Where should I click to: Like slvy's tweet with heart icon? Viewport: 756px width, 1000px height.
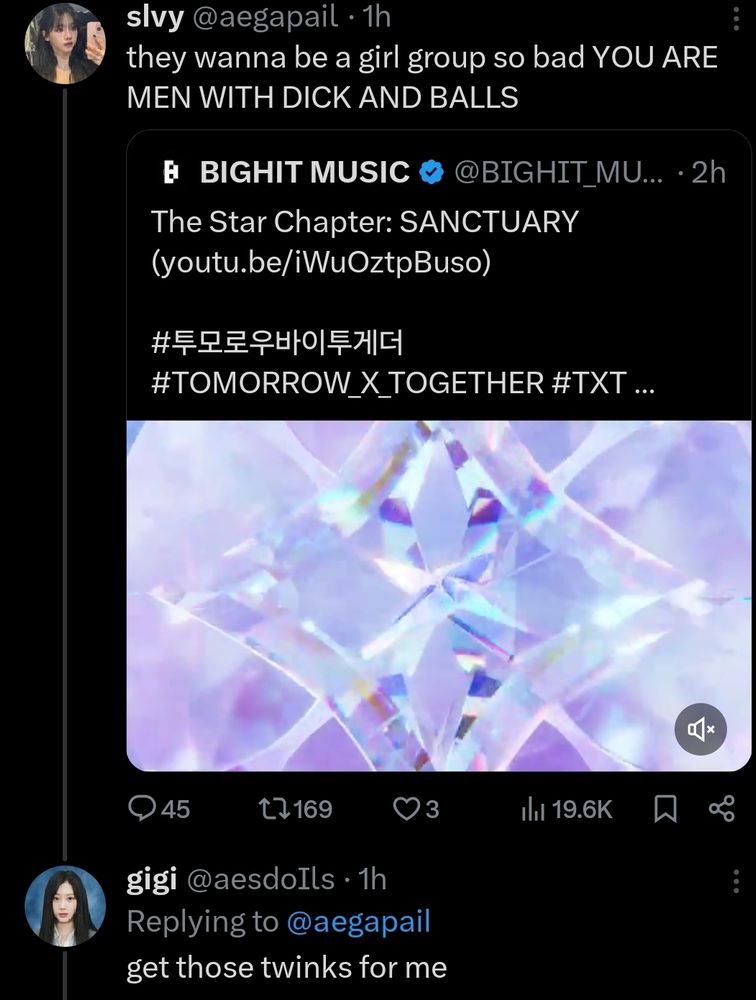click(416, 809)
